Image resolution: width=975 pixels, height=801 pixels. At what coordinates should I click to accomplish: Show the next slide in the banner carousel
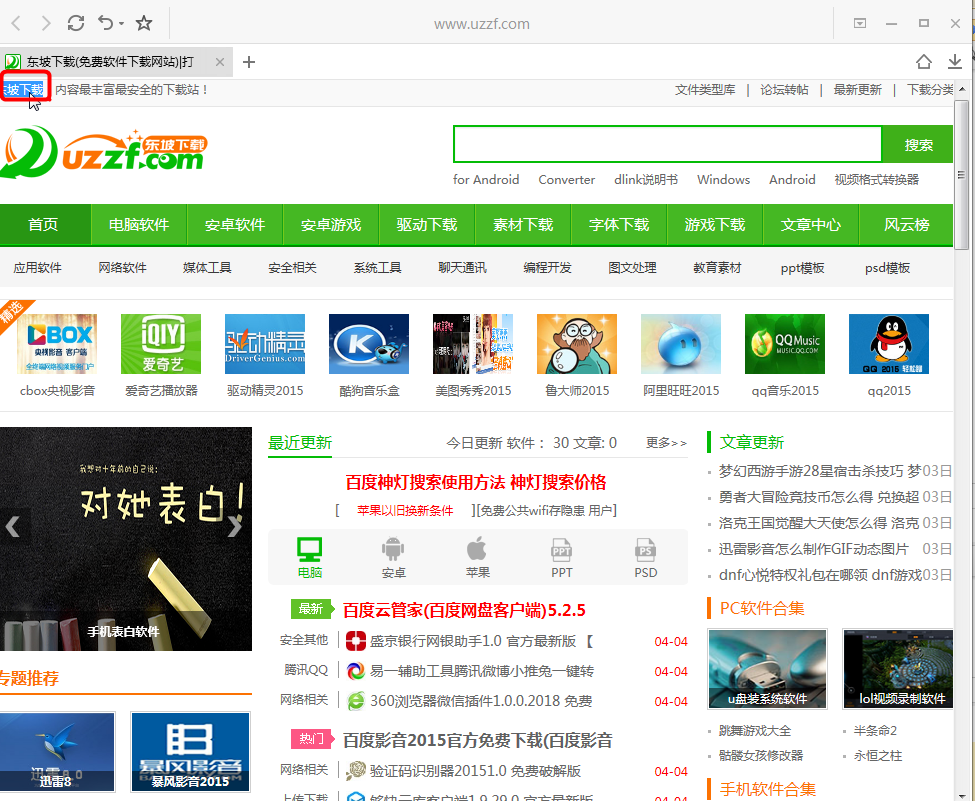235,526
